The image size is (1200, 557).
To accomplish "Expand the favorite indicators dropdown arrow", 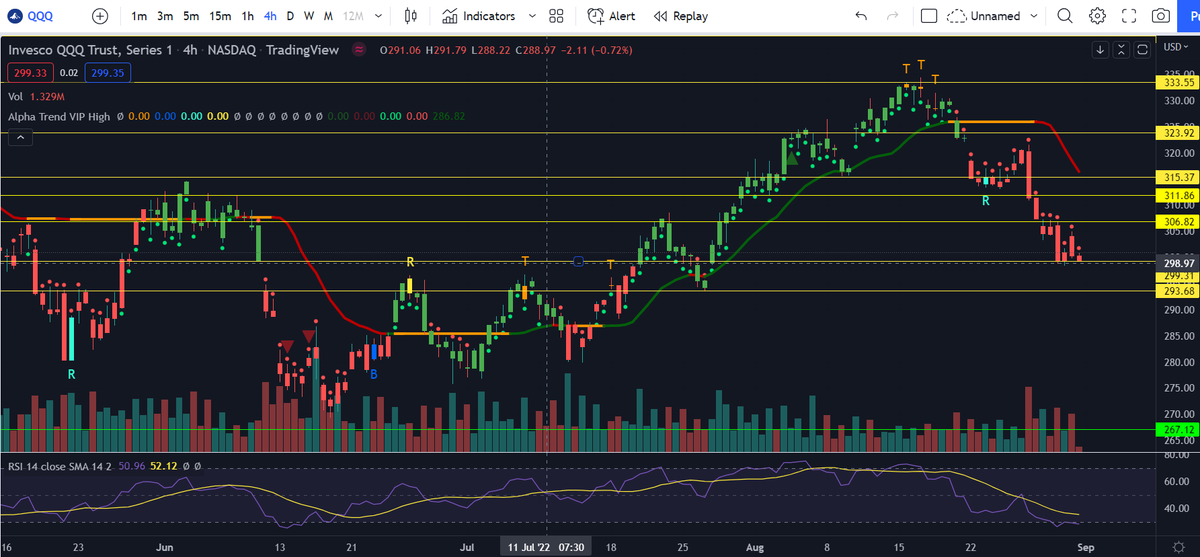I will coord(532,16).
